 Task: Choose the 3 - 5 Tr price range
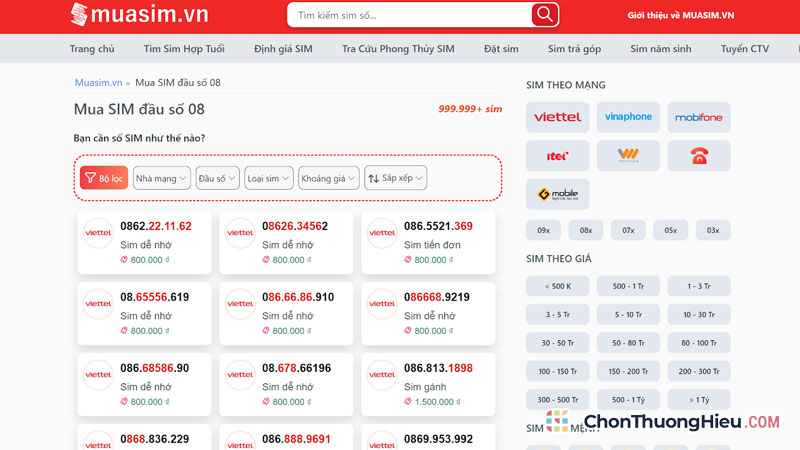(x=558, y=315)
